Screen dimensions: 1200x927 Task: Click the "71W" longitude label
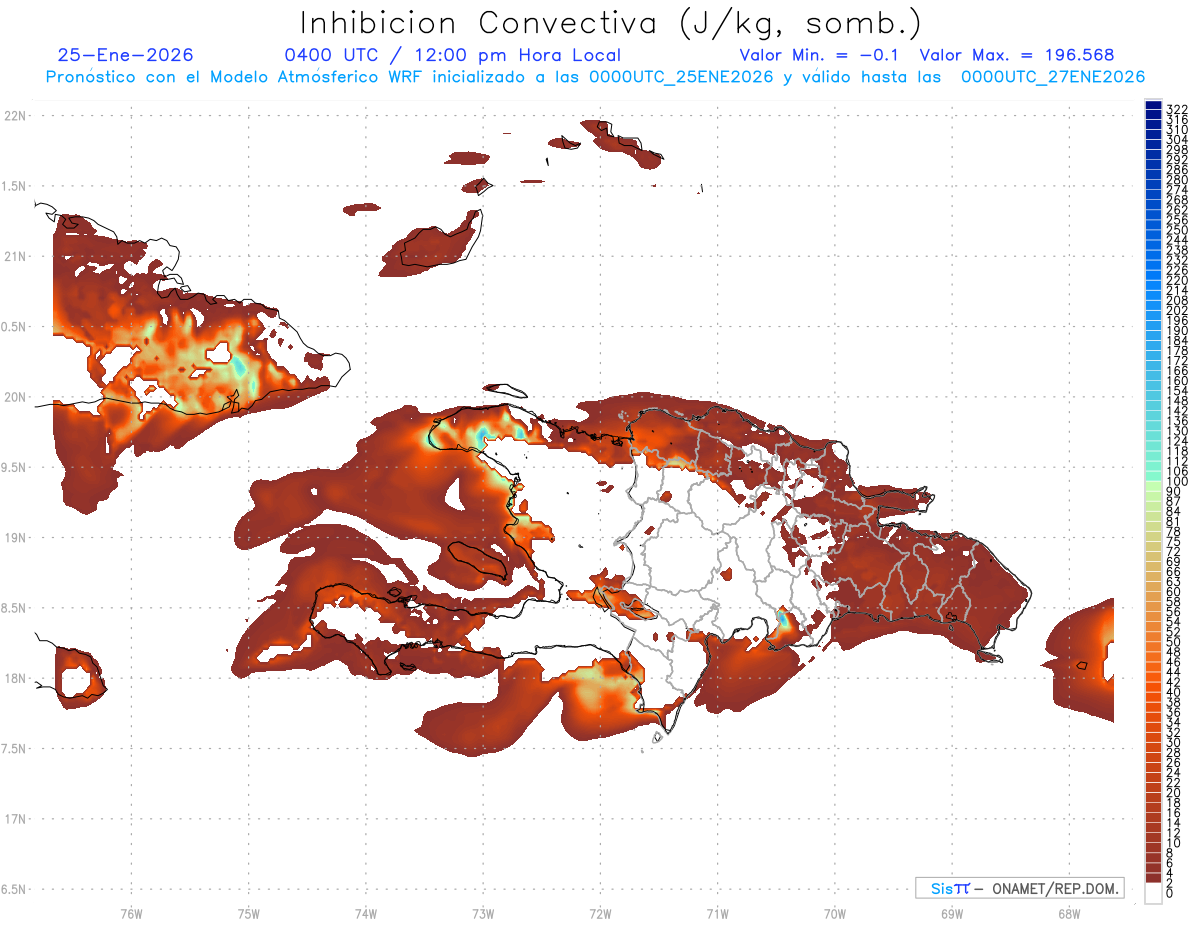(717, 913)
